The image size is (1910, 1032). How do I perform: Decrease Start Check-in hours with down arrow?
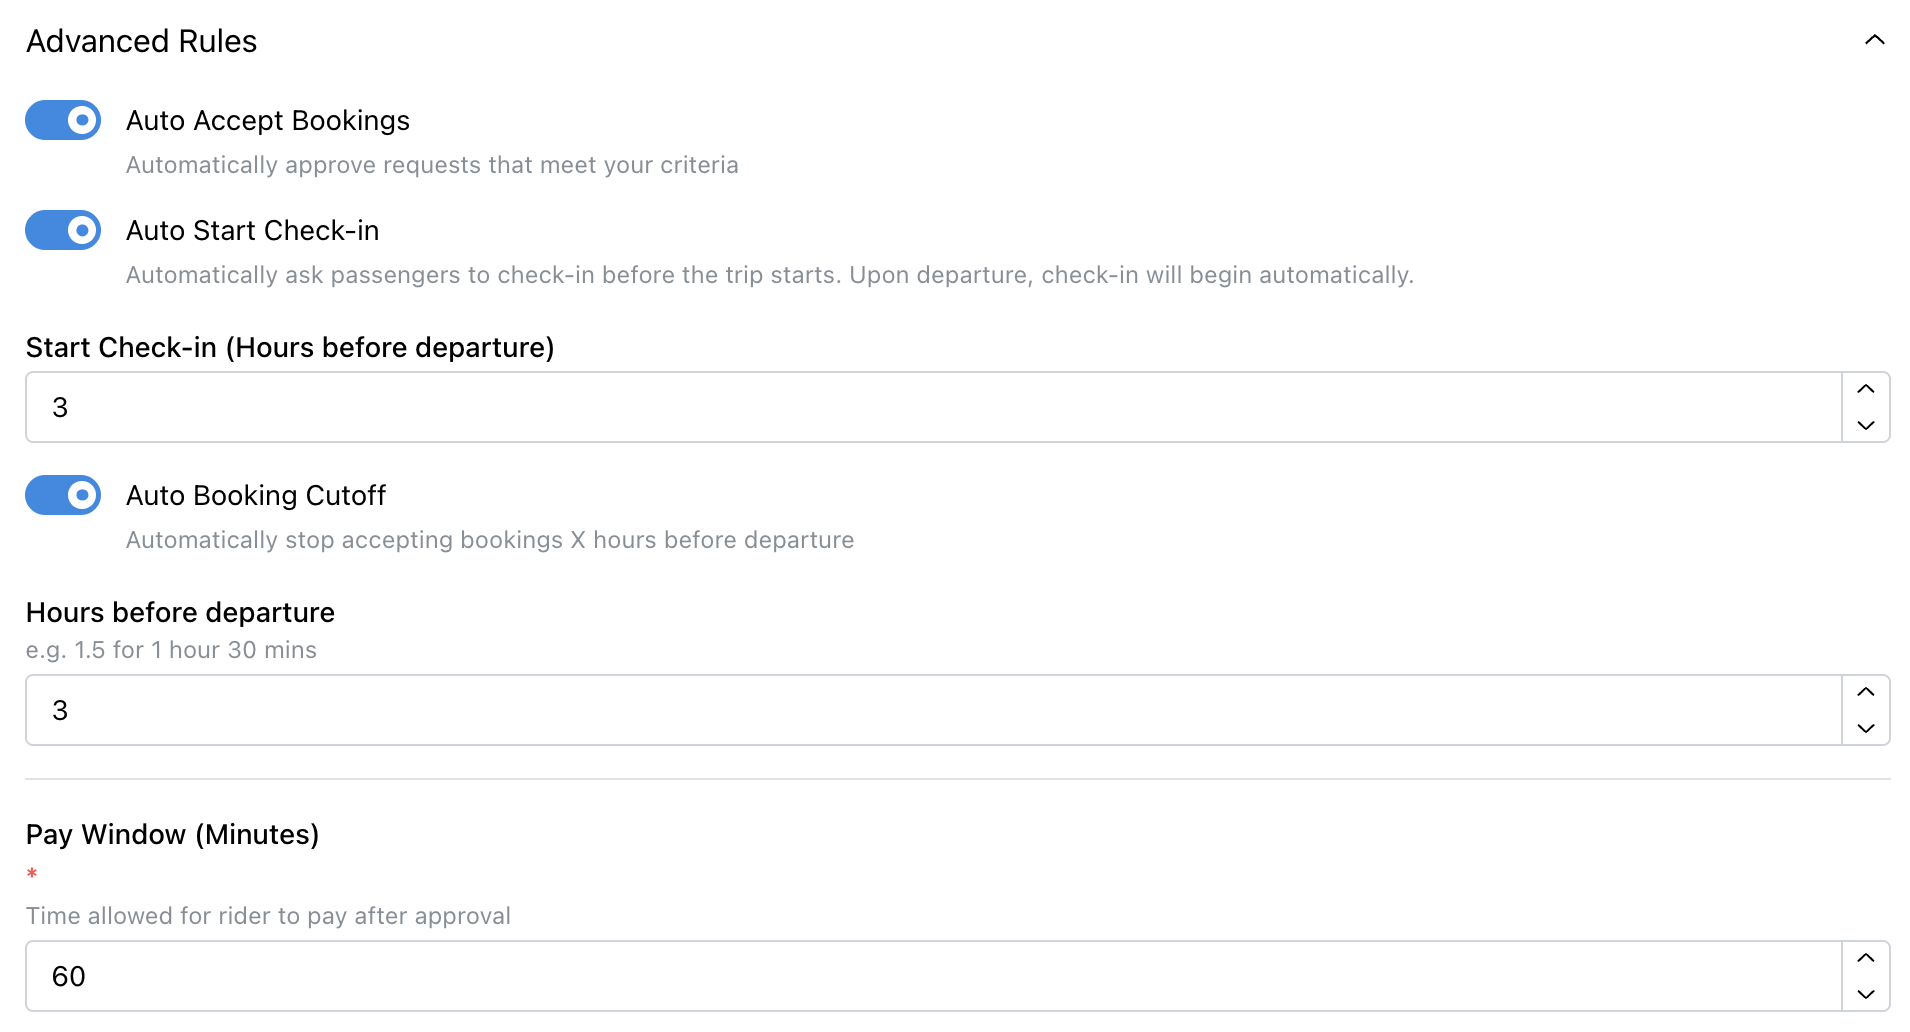pos(1865,425)
